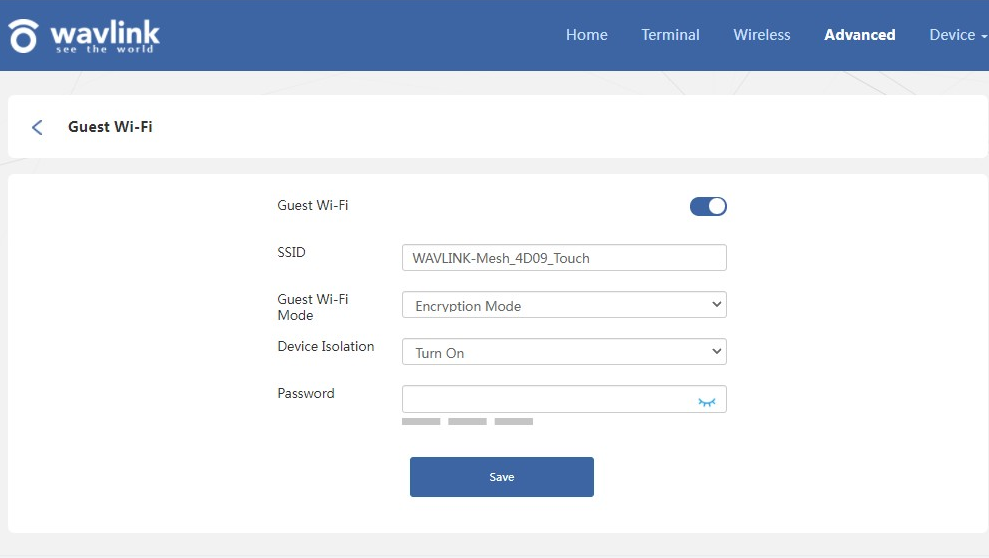The width and height of the screenshot is (989, 558).
Task: Disable the Guest Wi-Fi switch
Action: [708, 206]
